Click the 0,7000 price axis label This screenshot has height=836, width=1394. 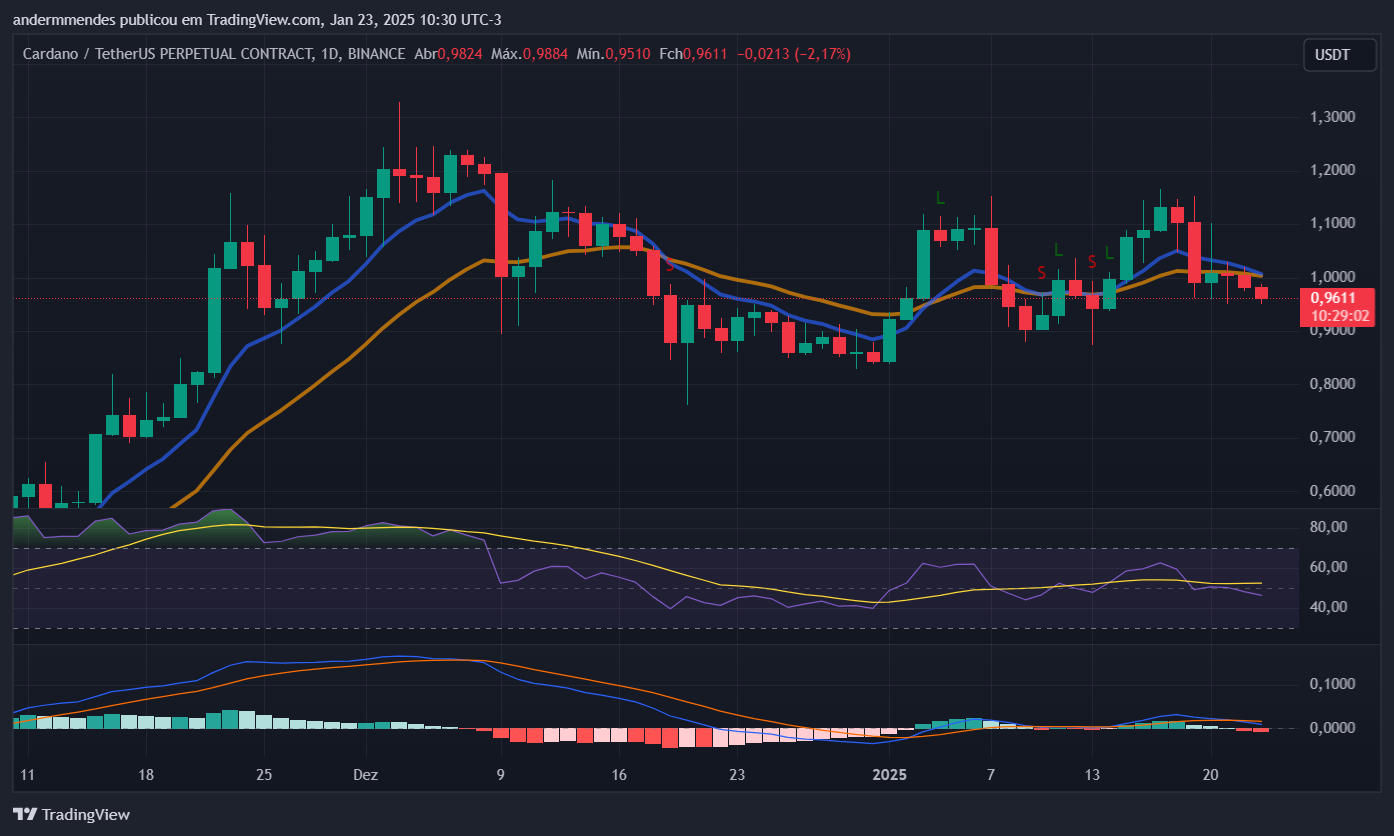click(1332, 437)
